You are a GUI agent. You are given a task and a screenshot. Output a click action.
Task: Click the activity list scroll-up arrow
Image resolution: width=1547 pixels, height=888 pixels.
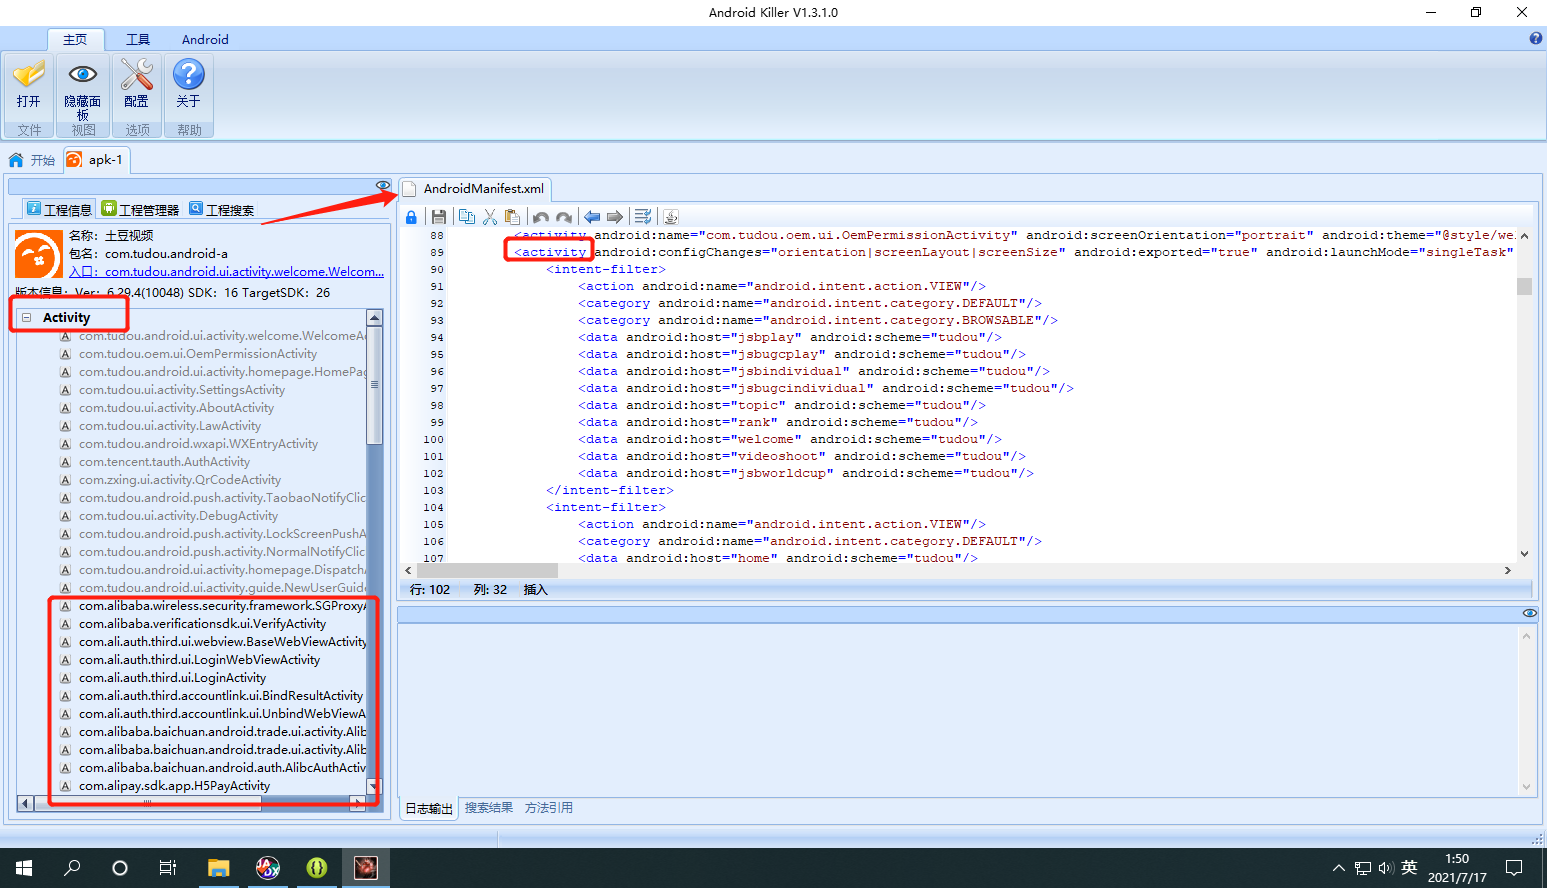375,318
